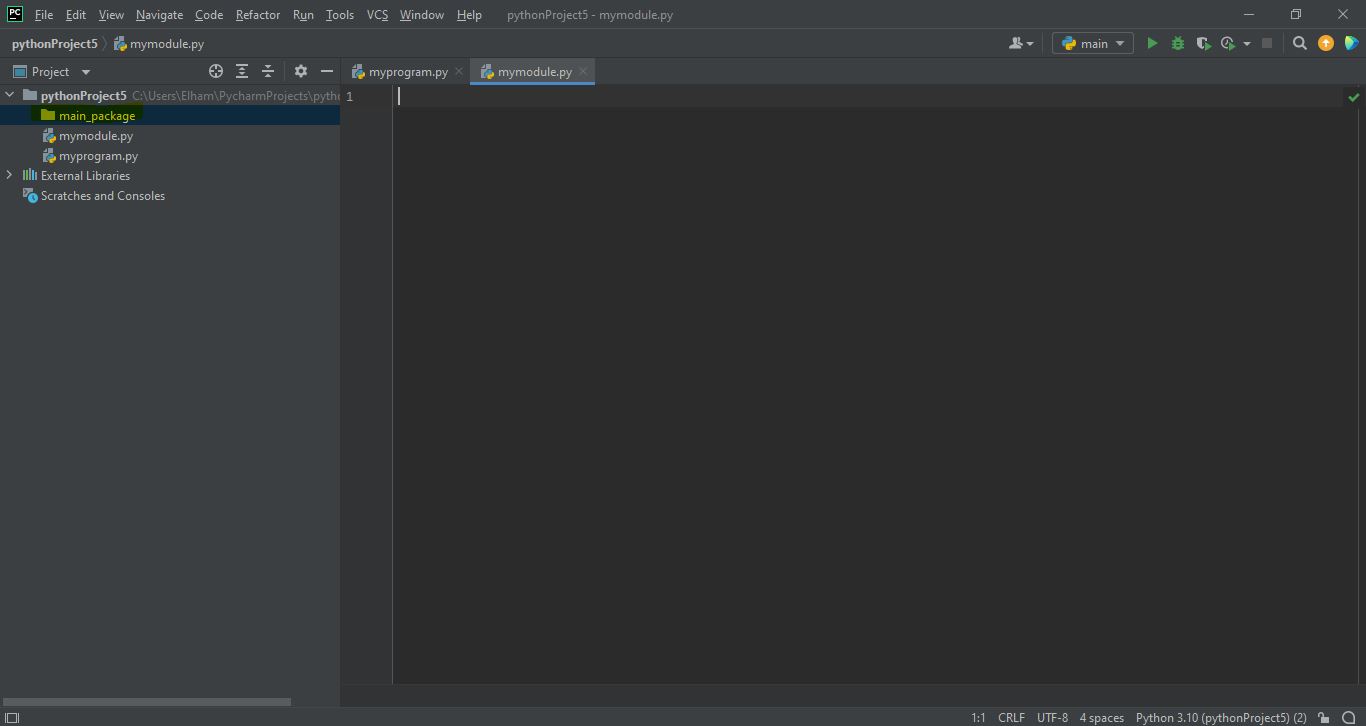Open Project panel settings gear
Viewport: 1366px width, 726px height.
pos(300,71)
